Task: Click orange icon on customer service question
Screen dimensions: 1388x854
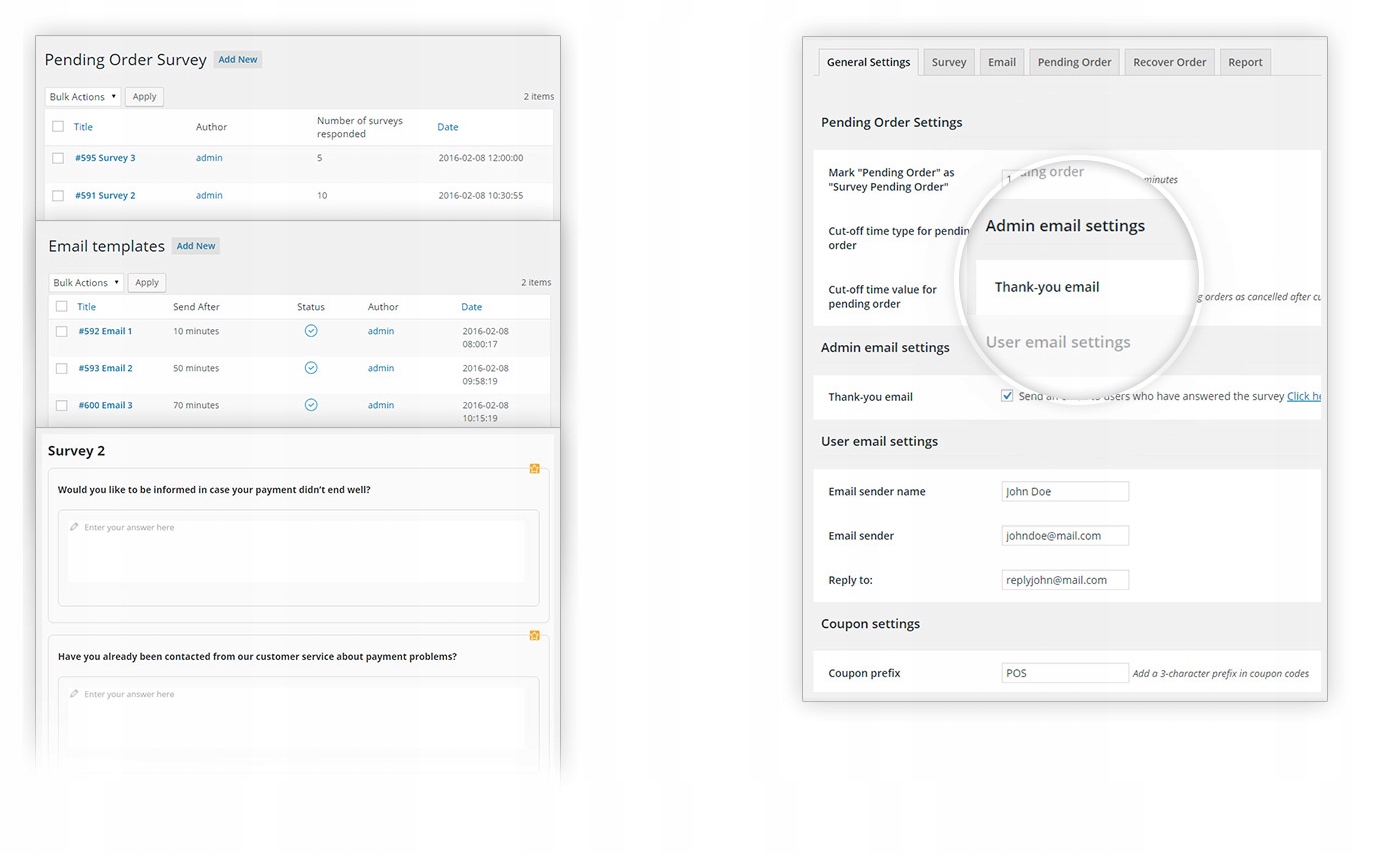Action: pos(535,635)
